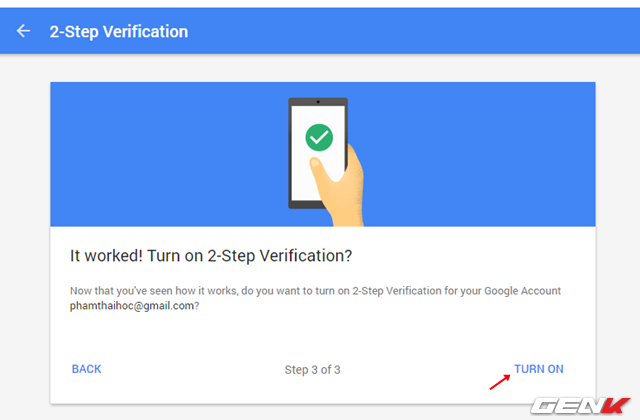Click the phamthaihoc@gmail.com email address

pos(132,306)
